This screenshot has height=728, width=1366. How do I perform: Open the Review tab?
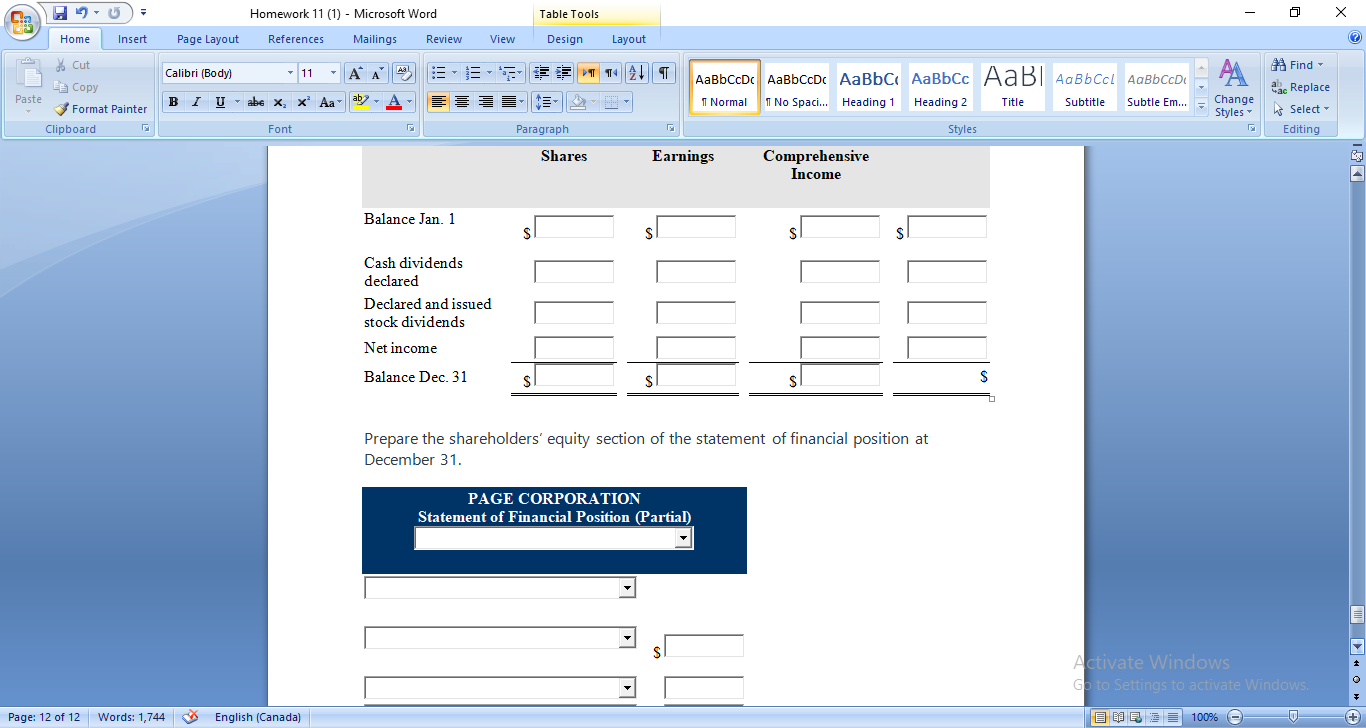tap(444, 39)
